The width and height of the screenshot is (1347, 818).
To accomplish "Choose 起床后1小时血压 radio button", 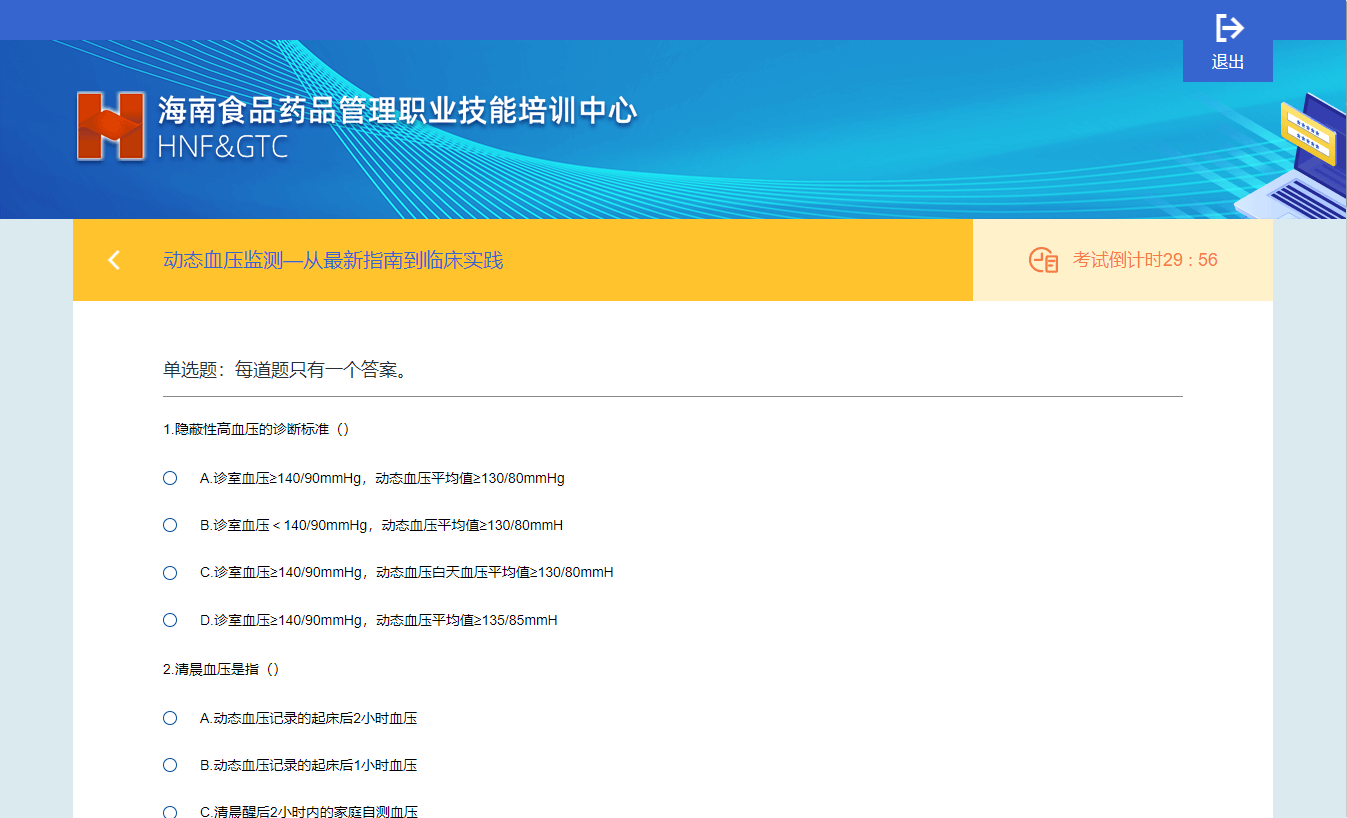I will click(170, 765).
